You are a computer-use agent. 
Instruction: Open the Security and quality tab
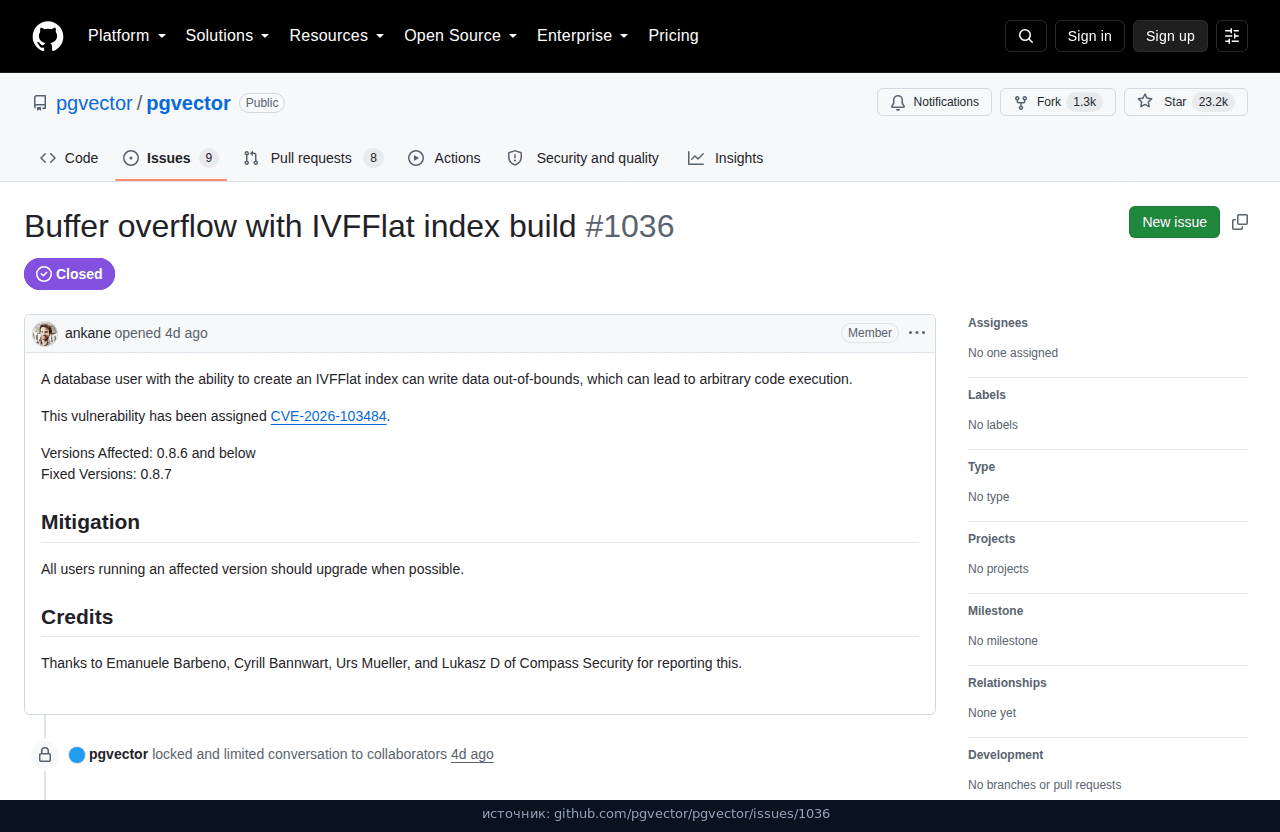(583, 158)
